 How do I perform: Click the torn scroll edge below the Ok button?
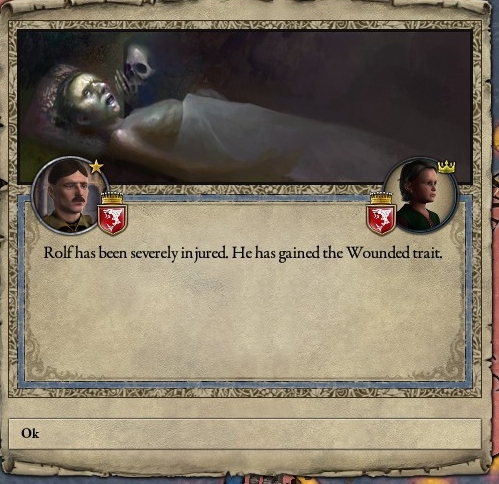click(245, 465)
